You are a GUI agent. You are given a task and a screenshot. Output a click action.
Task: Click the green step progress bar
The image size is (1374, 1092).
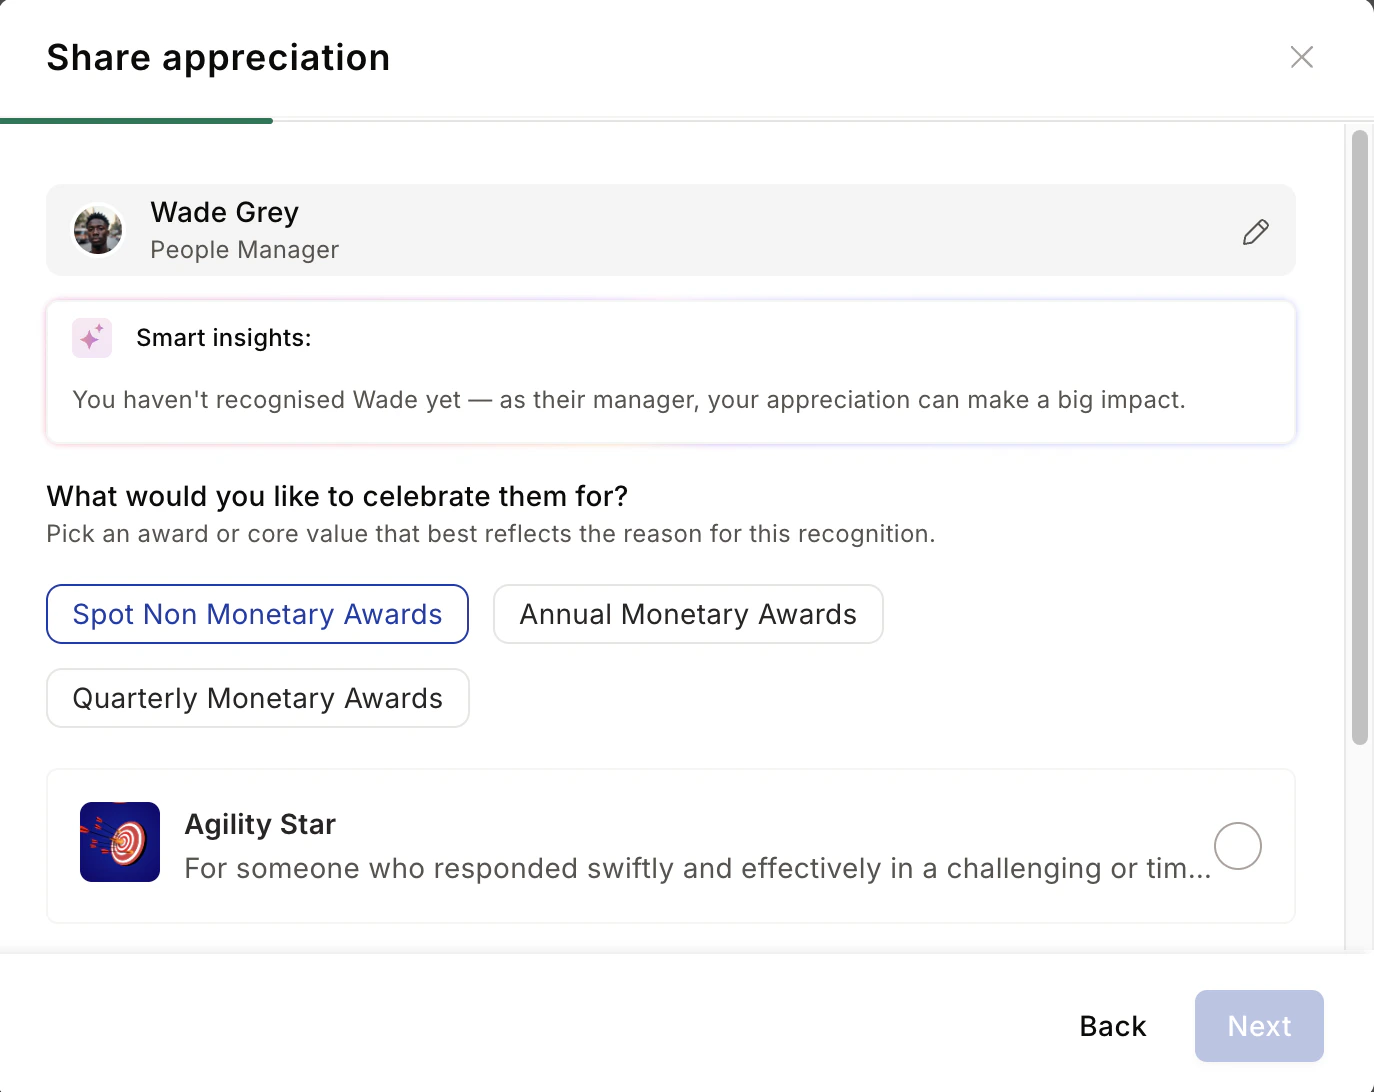[136, 121]
